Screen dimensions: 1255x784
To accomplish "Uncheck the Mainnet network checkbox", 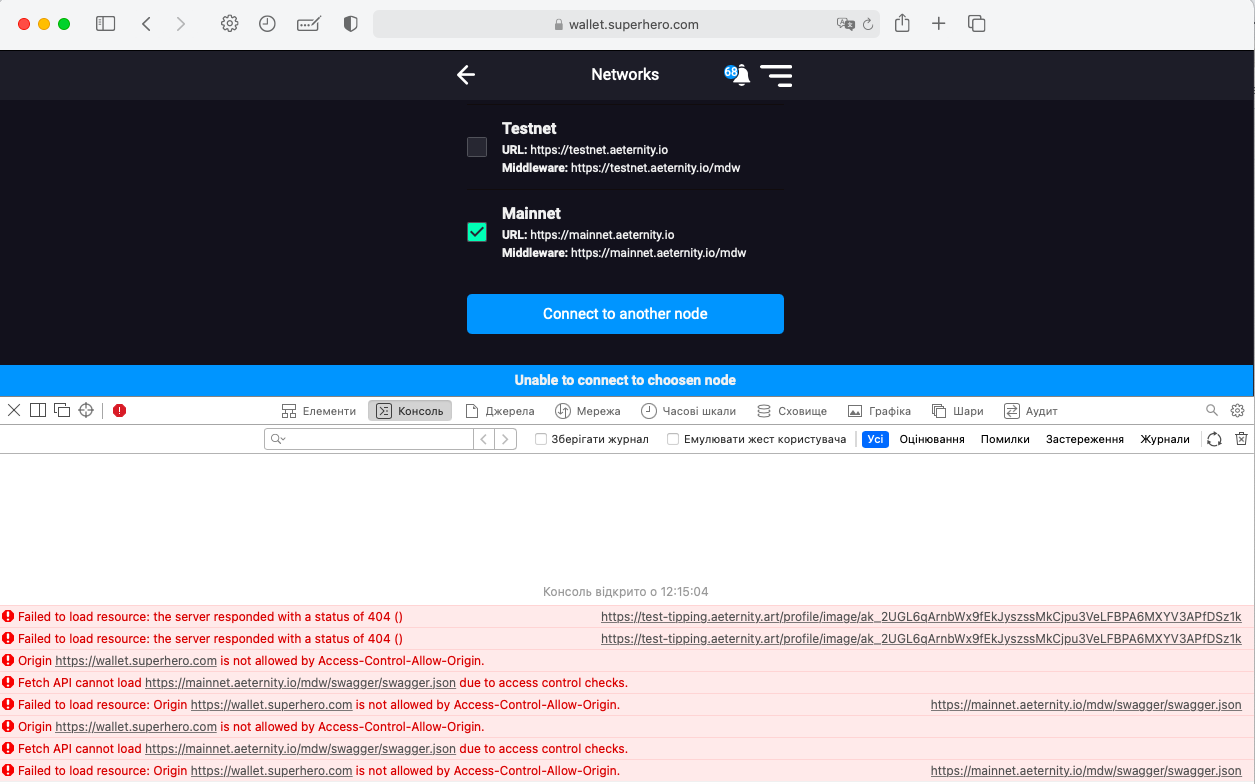I will click(476, 231).
